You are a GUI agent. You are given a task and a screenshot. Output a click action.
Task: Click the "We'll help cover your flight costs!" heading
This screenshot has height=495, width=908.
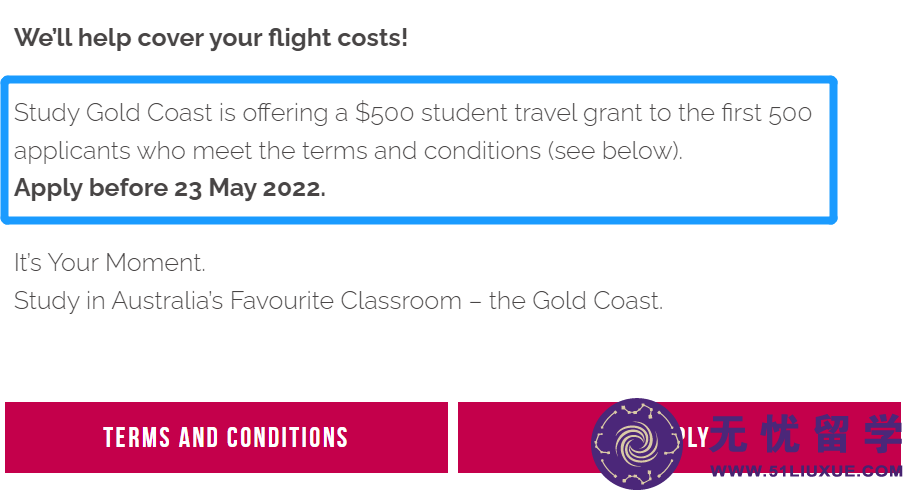[211, 38]
